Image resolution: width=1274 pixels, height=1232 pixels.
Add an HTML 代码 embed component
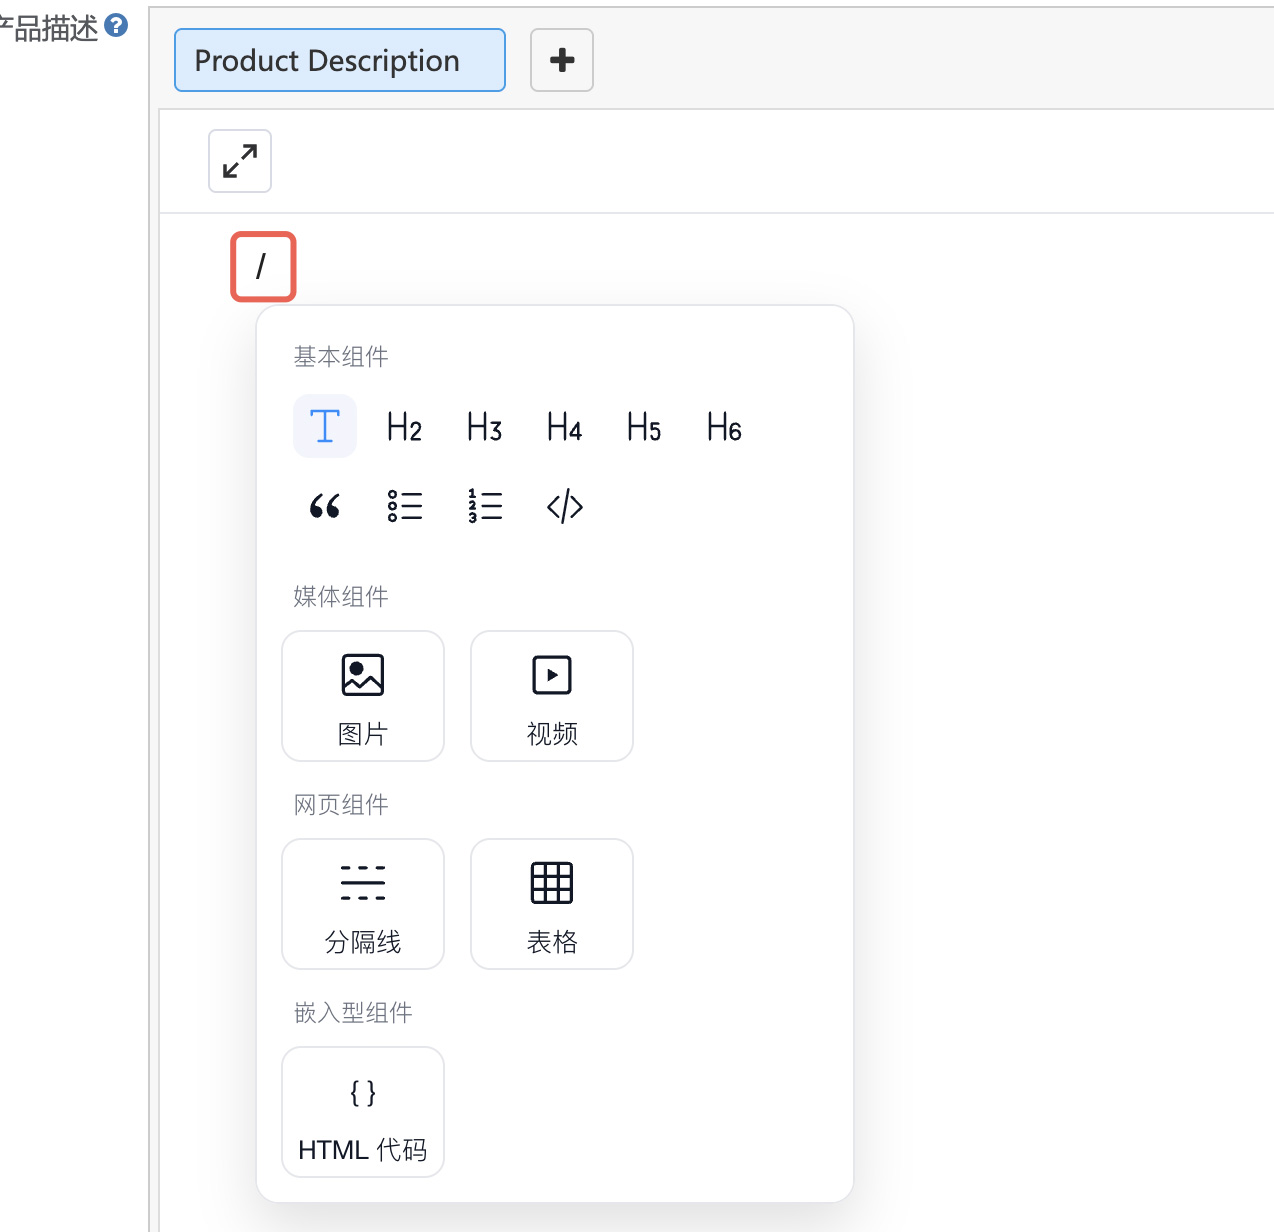[363, 1112]
